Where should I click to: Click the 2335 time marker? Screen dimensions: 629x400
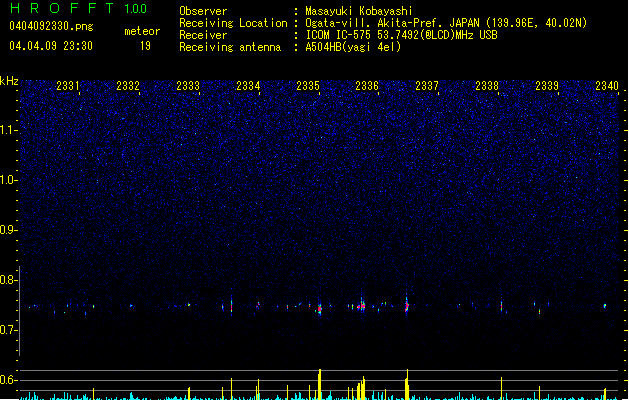pos(308,85)
